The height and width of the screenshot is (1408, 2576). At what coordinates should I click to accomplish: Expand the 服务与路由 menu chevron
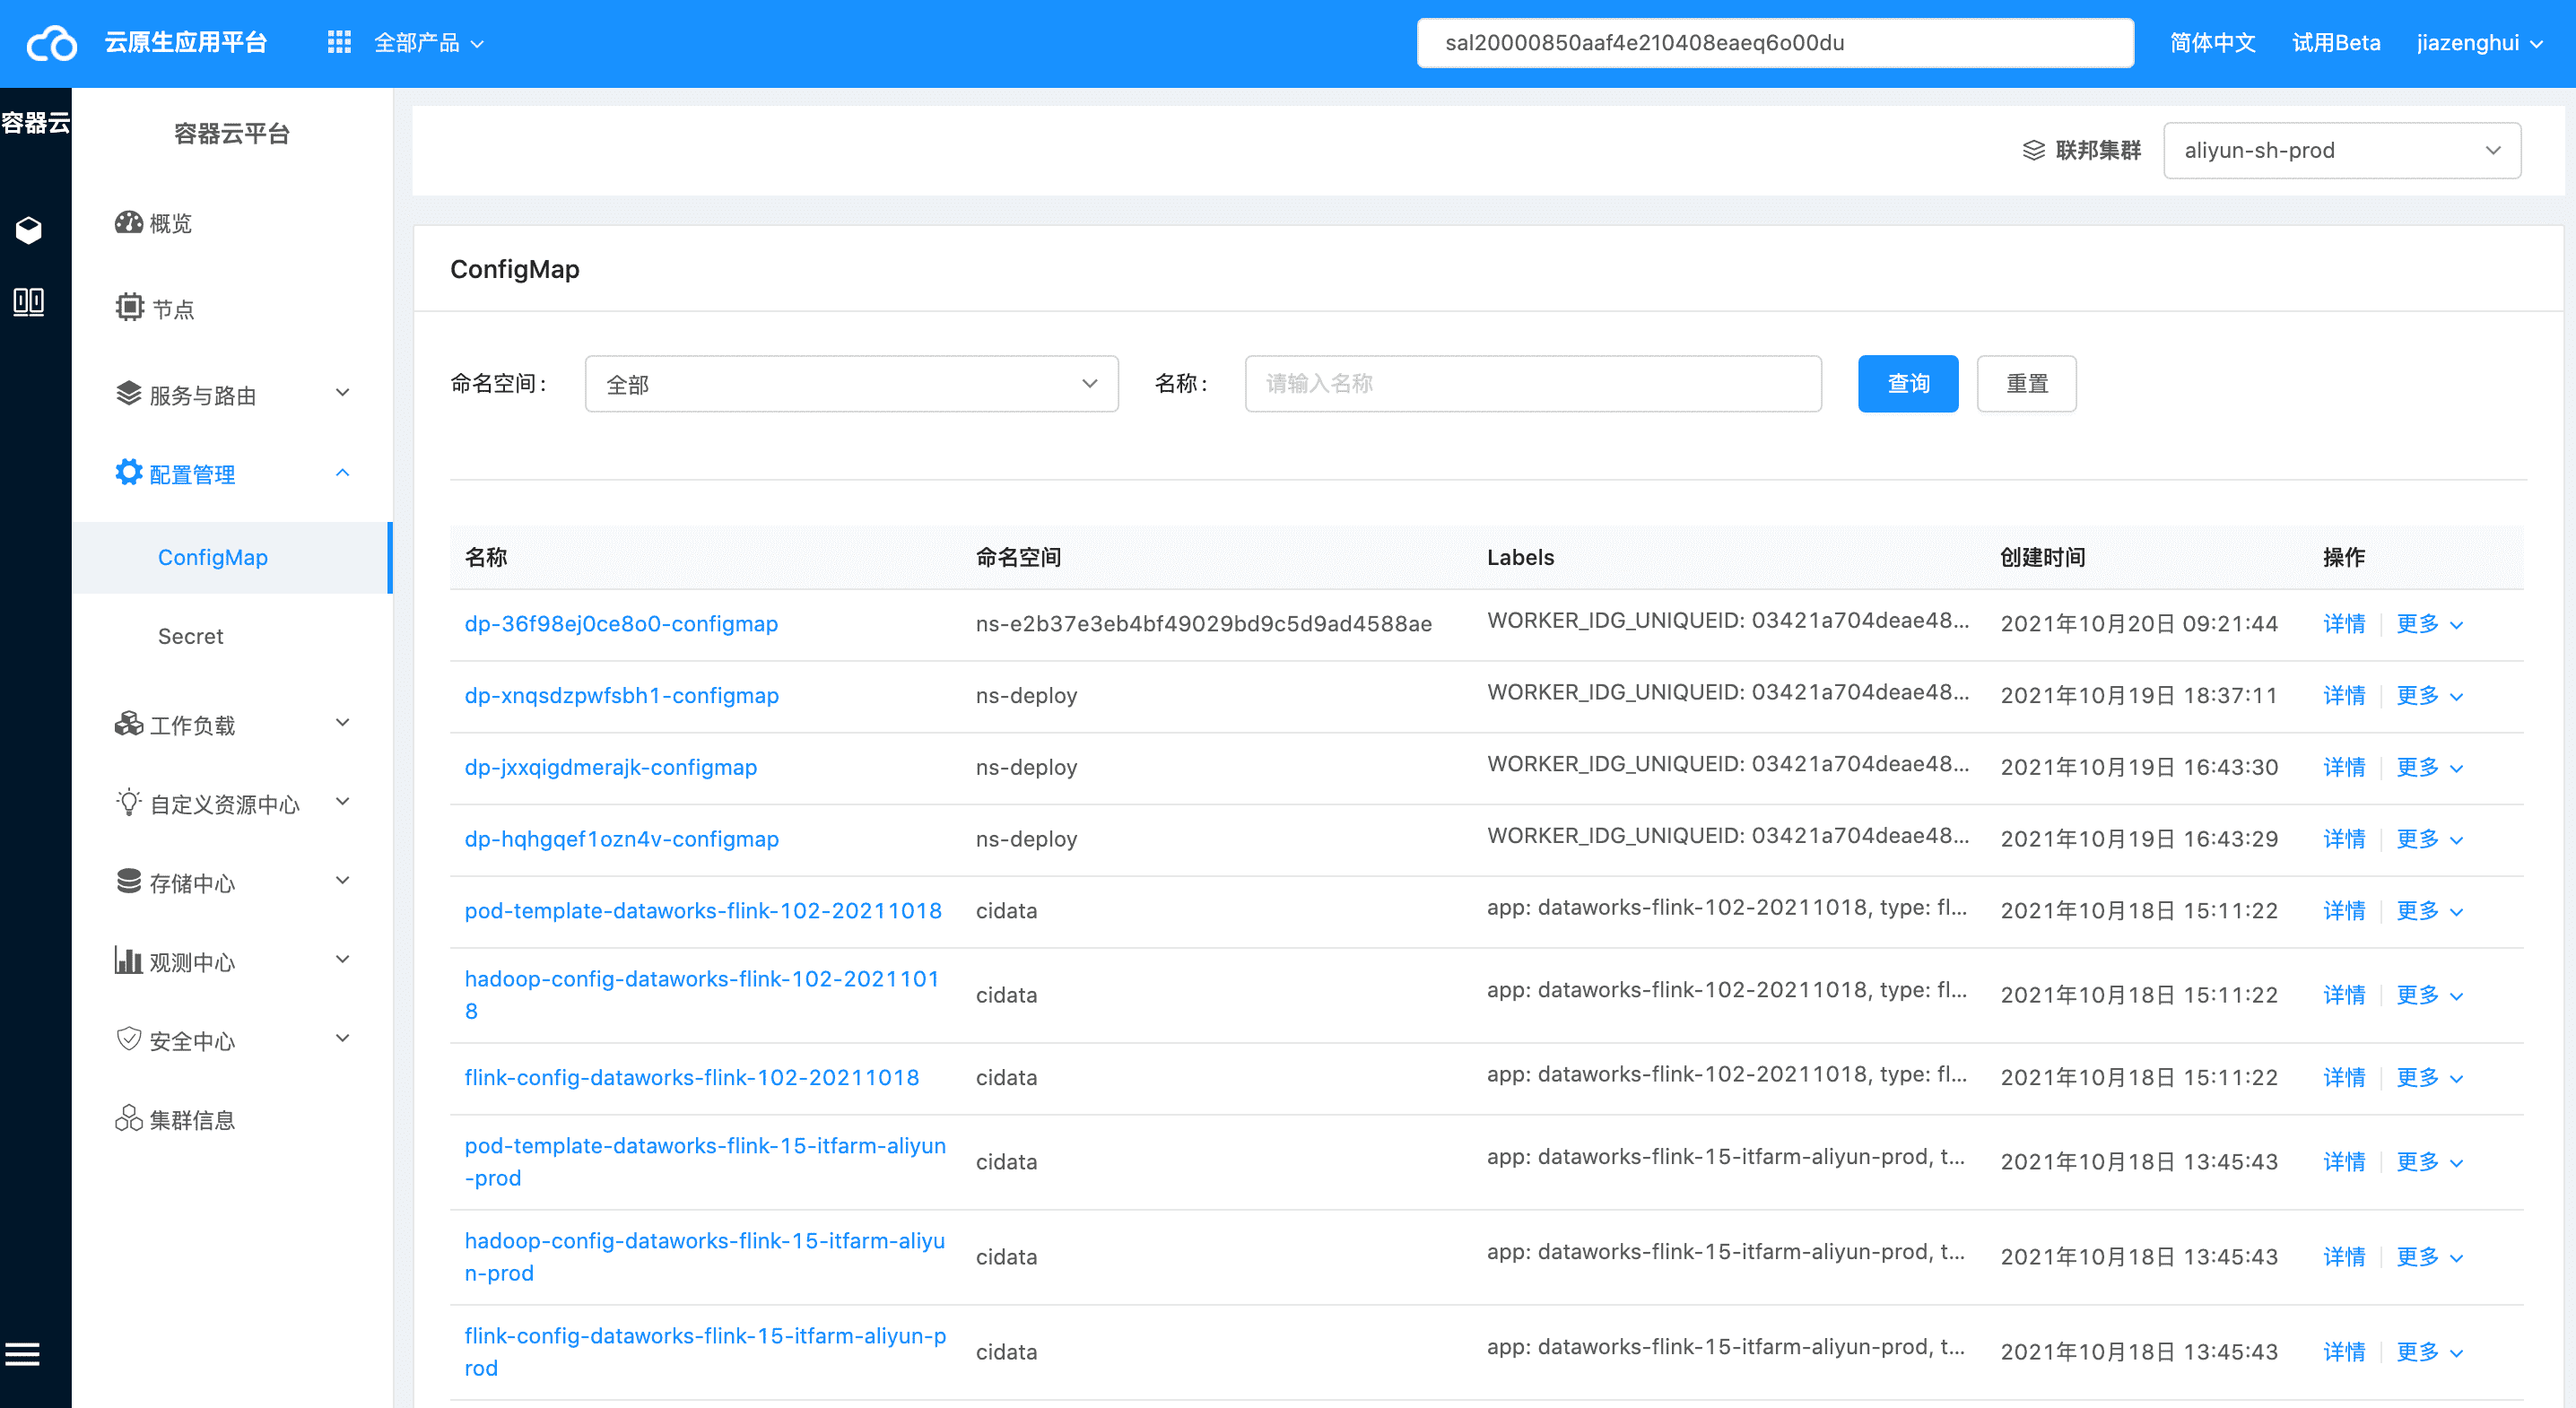pyautogui.click(x=342, y=393)
